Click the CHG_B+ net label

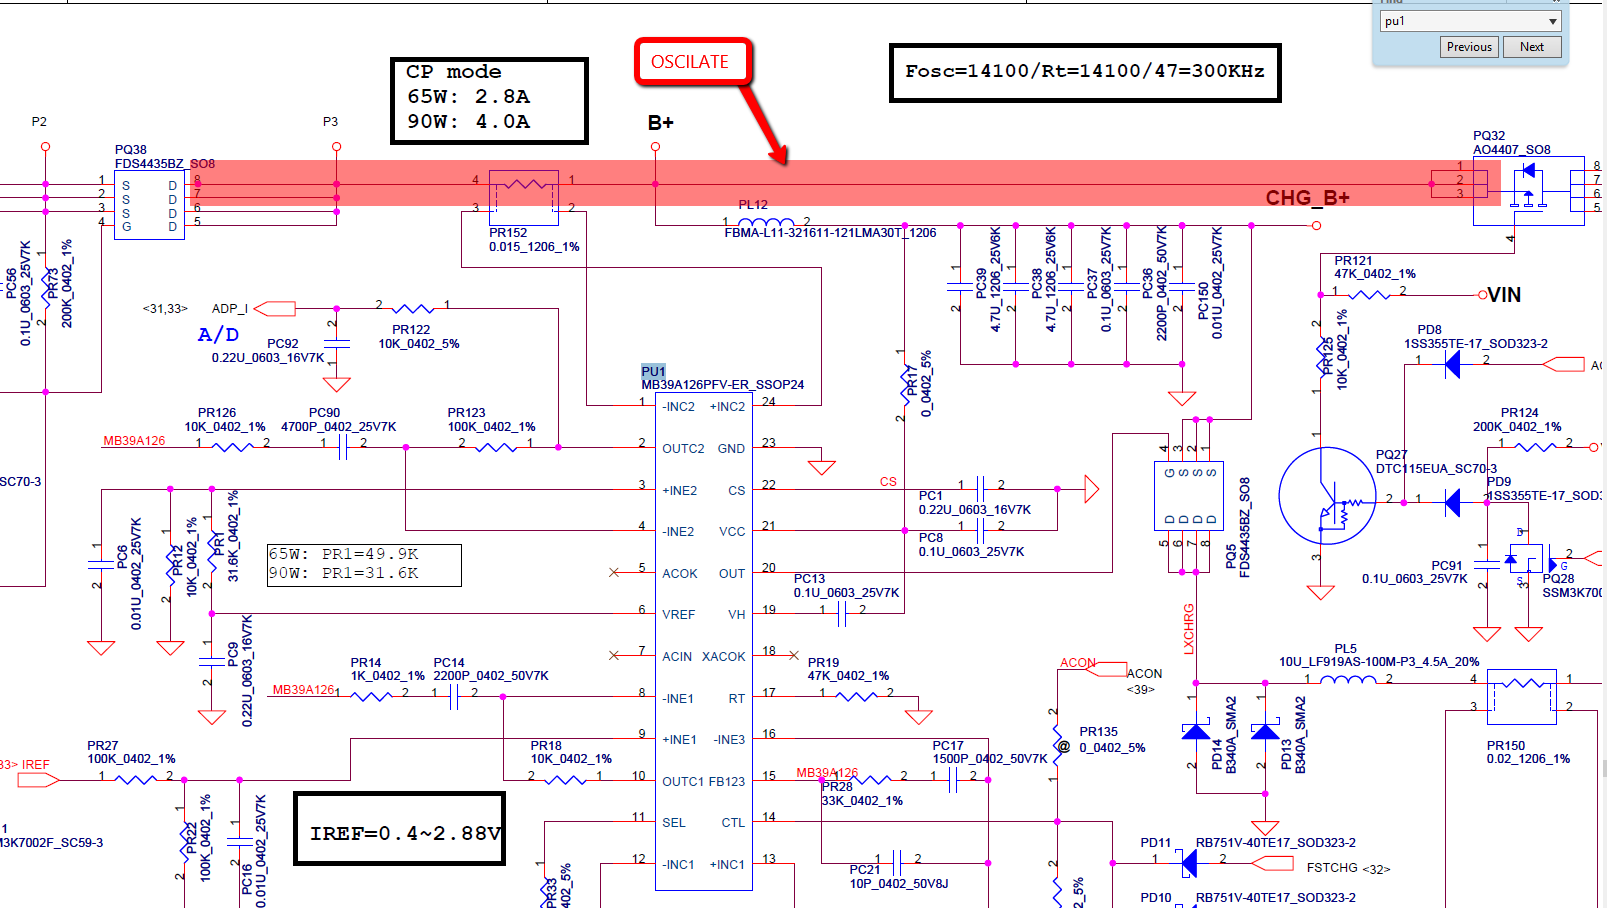(x=1307, y=198)
